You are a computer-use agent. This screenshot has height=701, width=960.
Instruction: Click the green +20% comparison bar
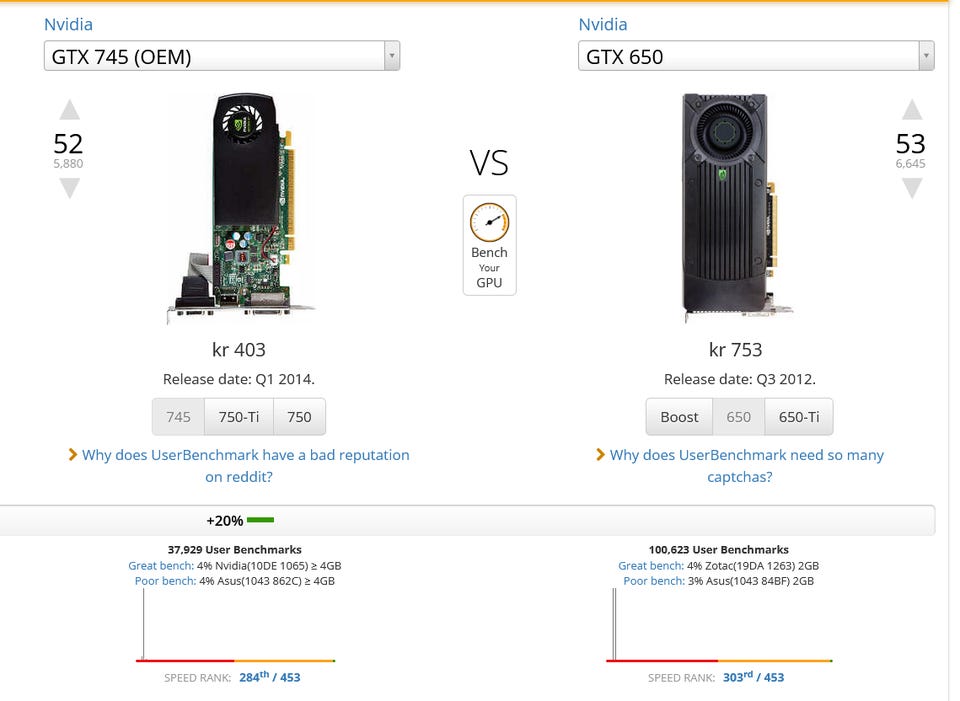tap(260, 520)
